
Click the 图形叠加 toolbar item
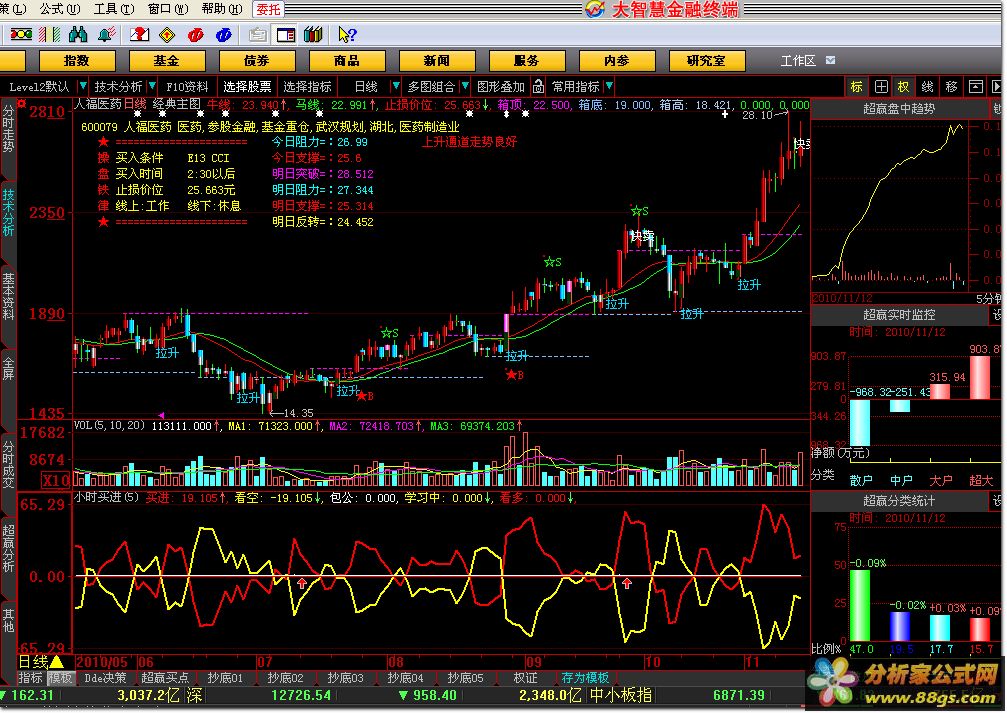501,86
